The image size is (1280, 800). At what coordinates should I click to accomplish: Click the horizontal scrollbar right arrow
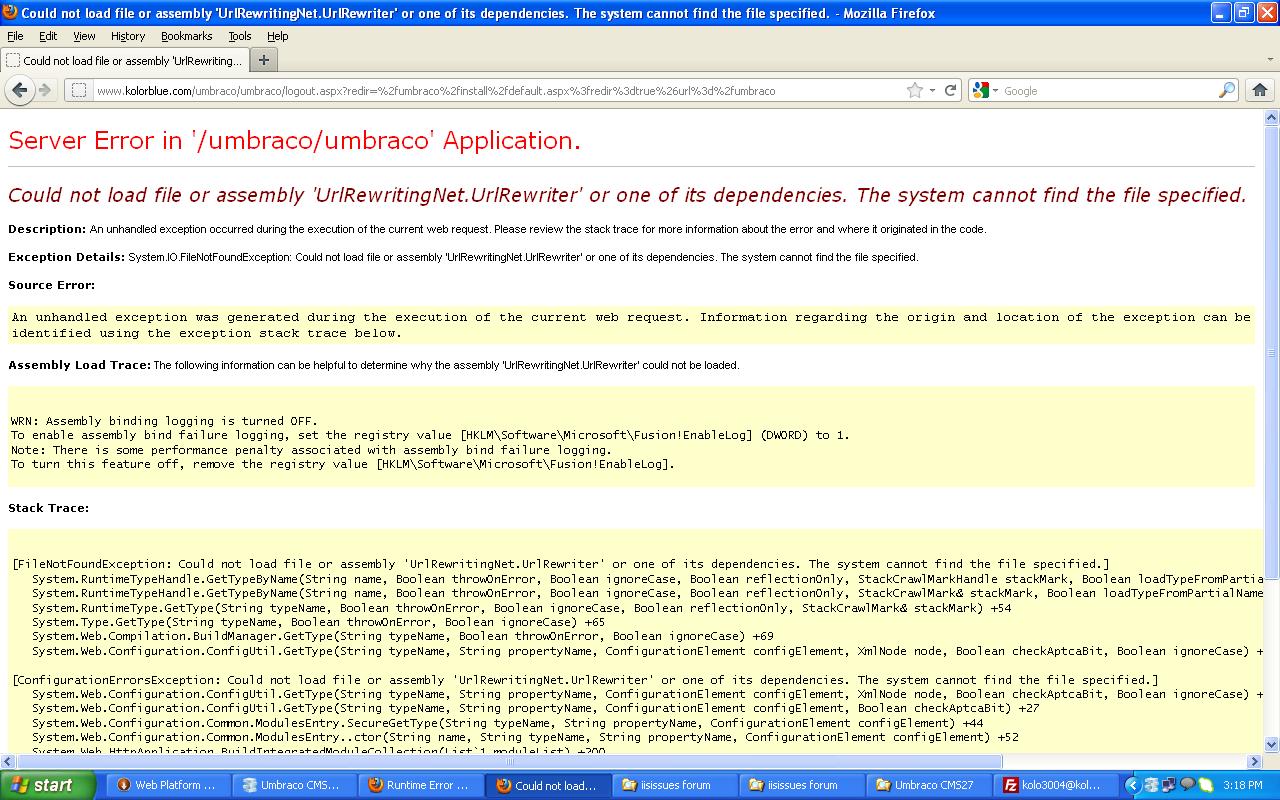[x=1256, y=761]
